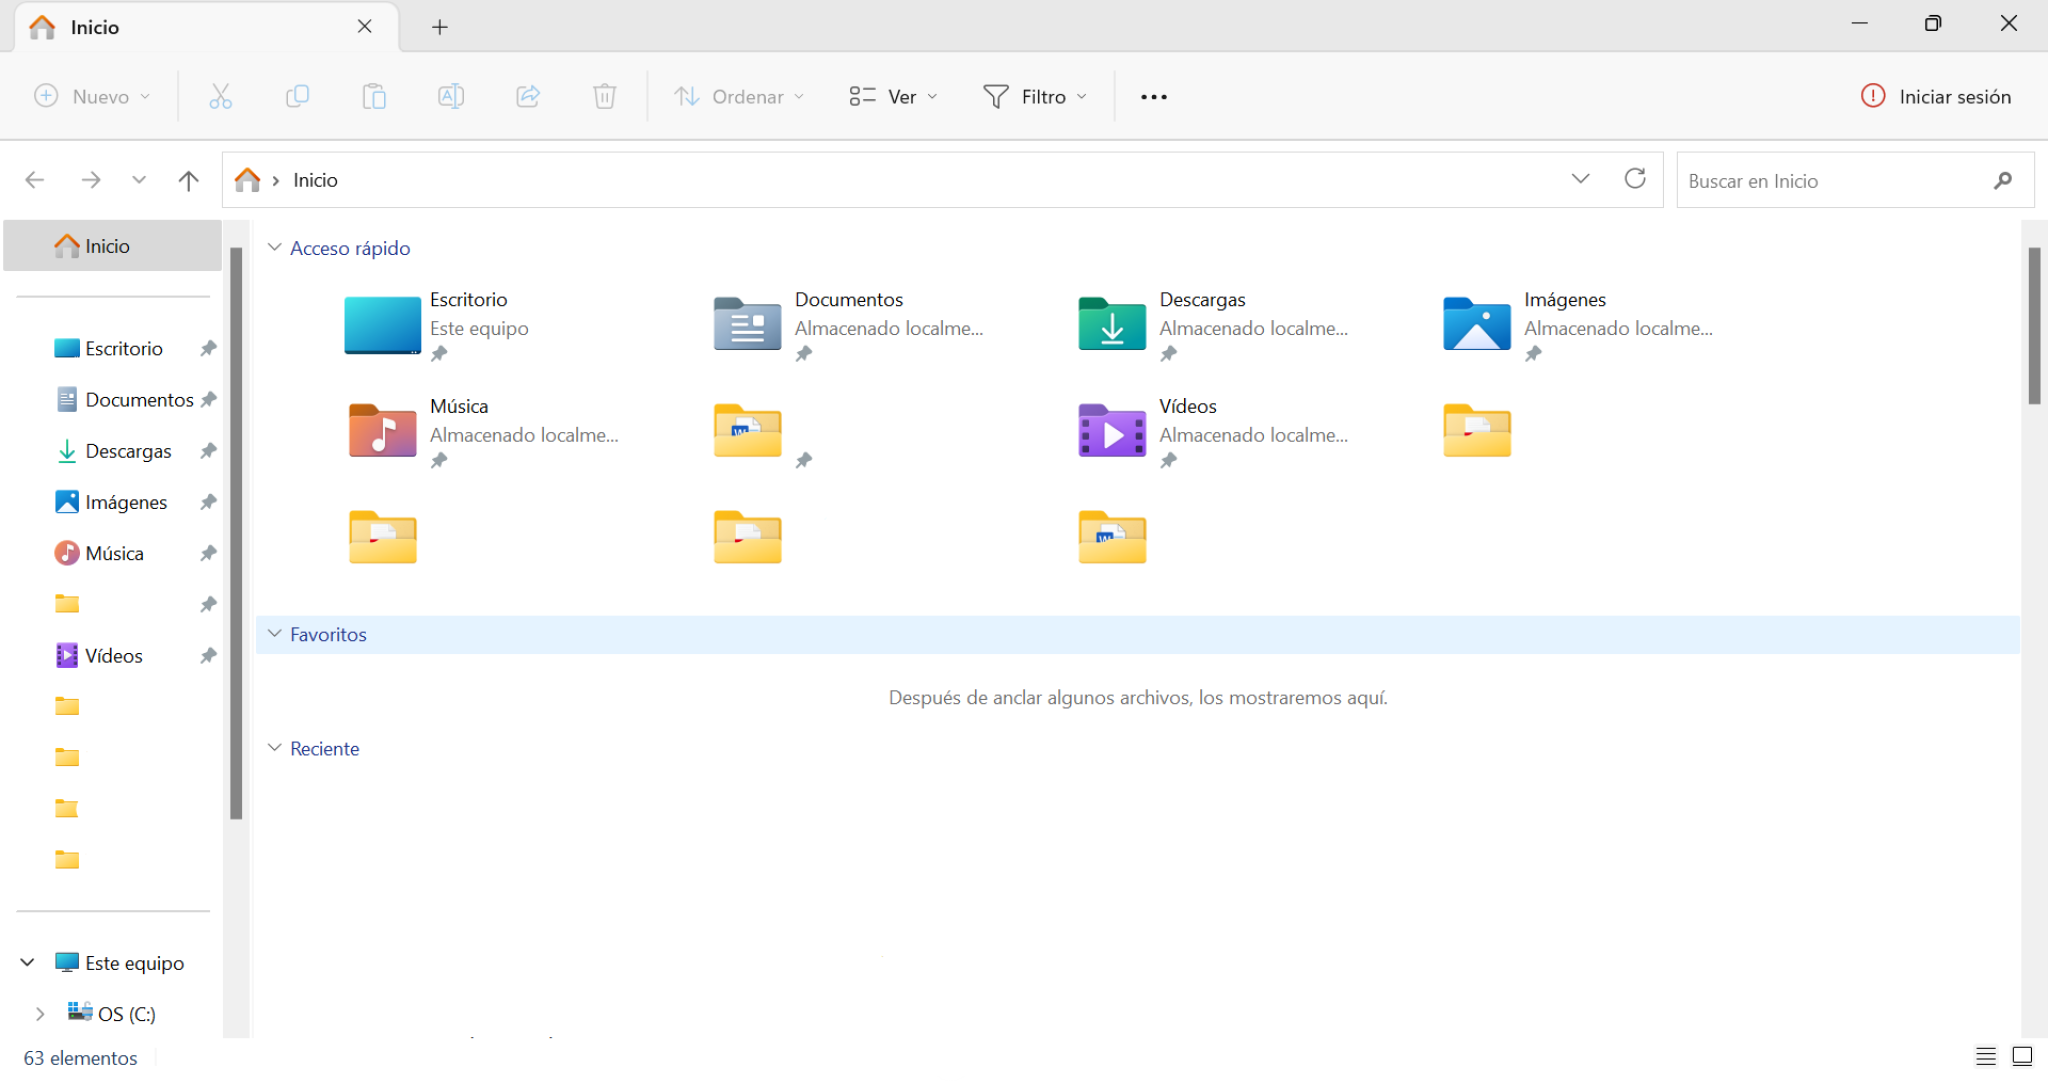Select the Paste icon

tap(374, 96)
